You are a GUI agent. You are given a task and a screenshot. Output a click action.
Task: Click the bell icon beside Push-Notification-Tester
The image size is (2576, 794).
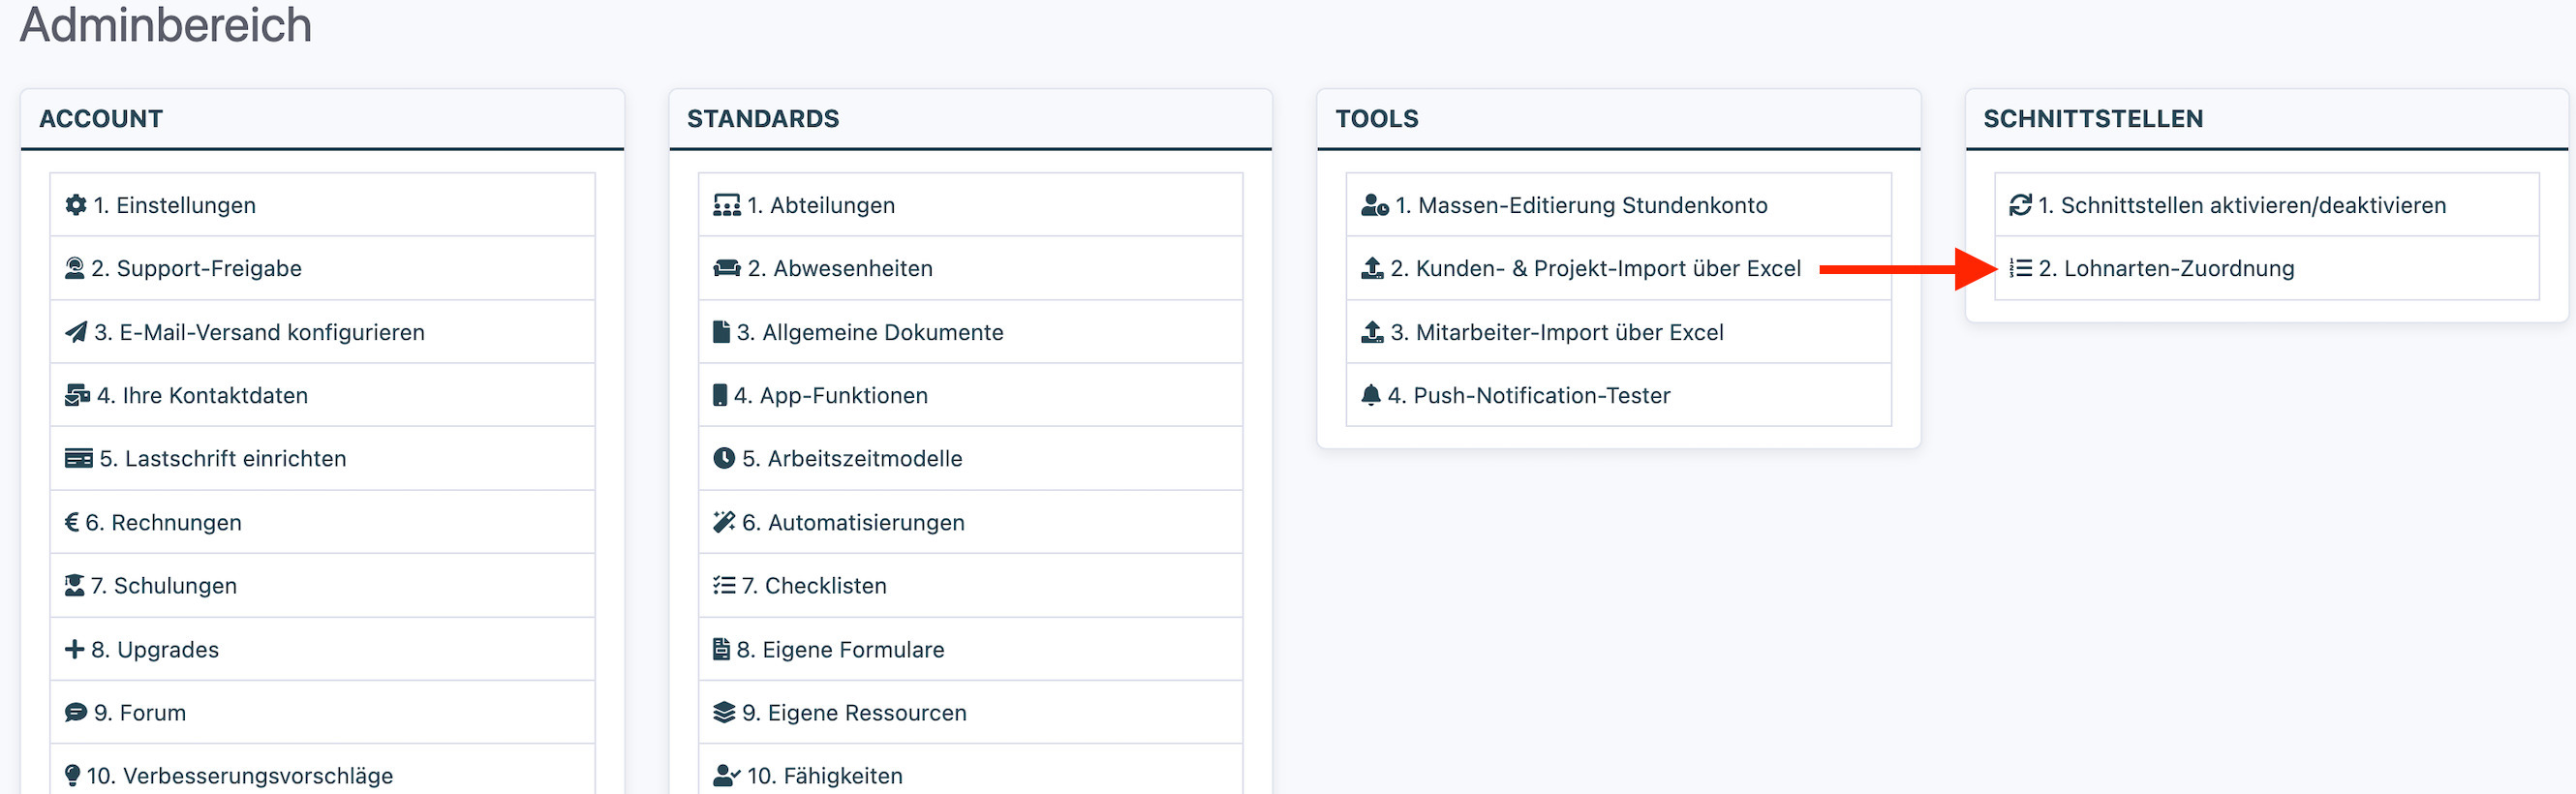pos(1371,395)
